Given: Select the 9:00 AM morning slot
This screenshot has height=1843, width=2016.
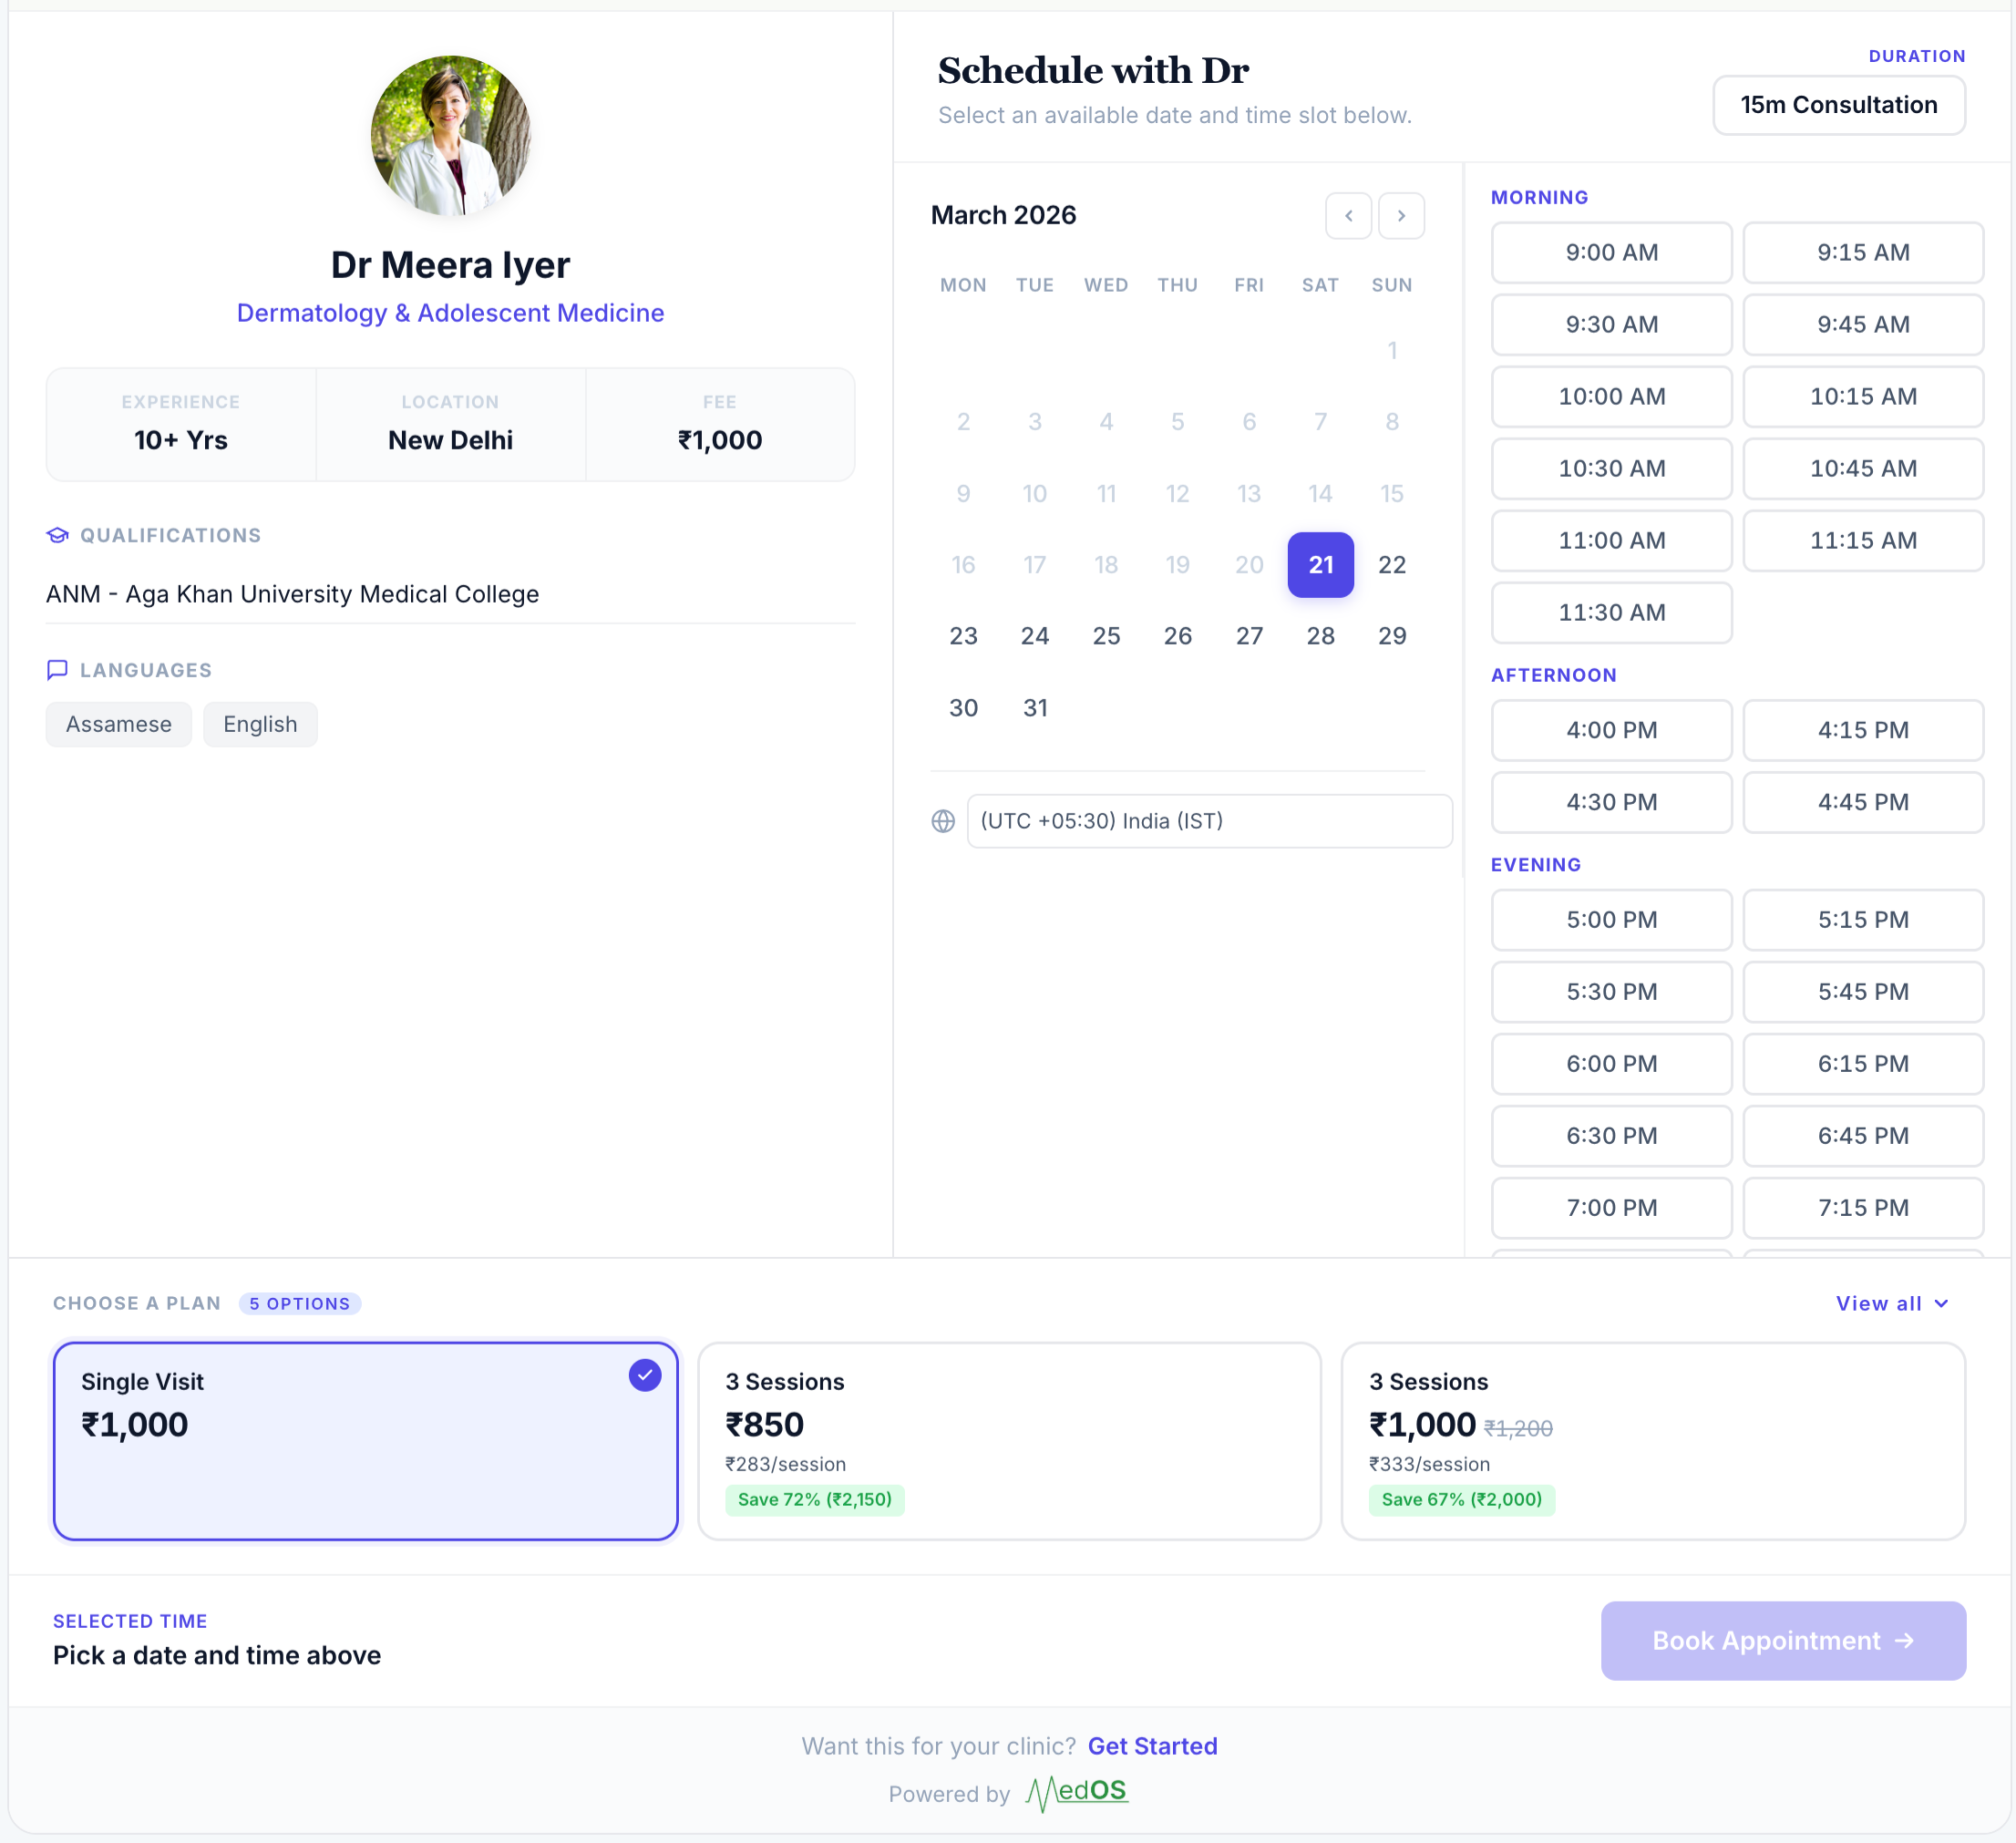Looking at the screenshot, I should pyautogui.click(x=1610, y=252).
